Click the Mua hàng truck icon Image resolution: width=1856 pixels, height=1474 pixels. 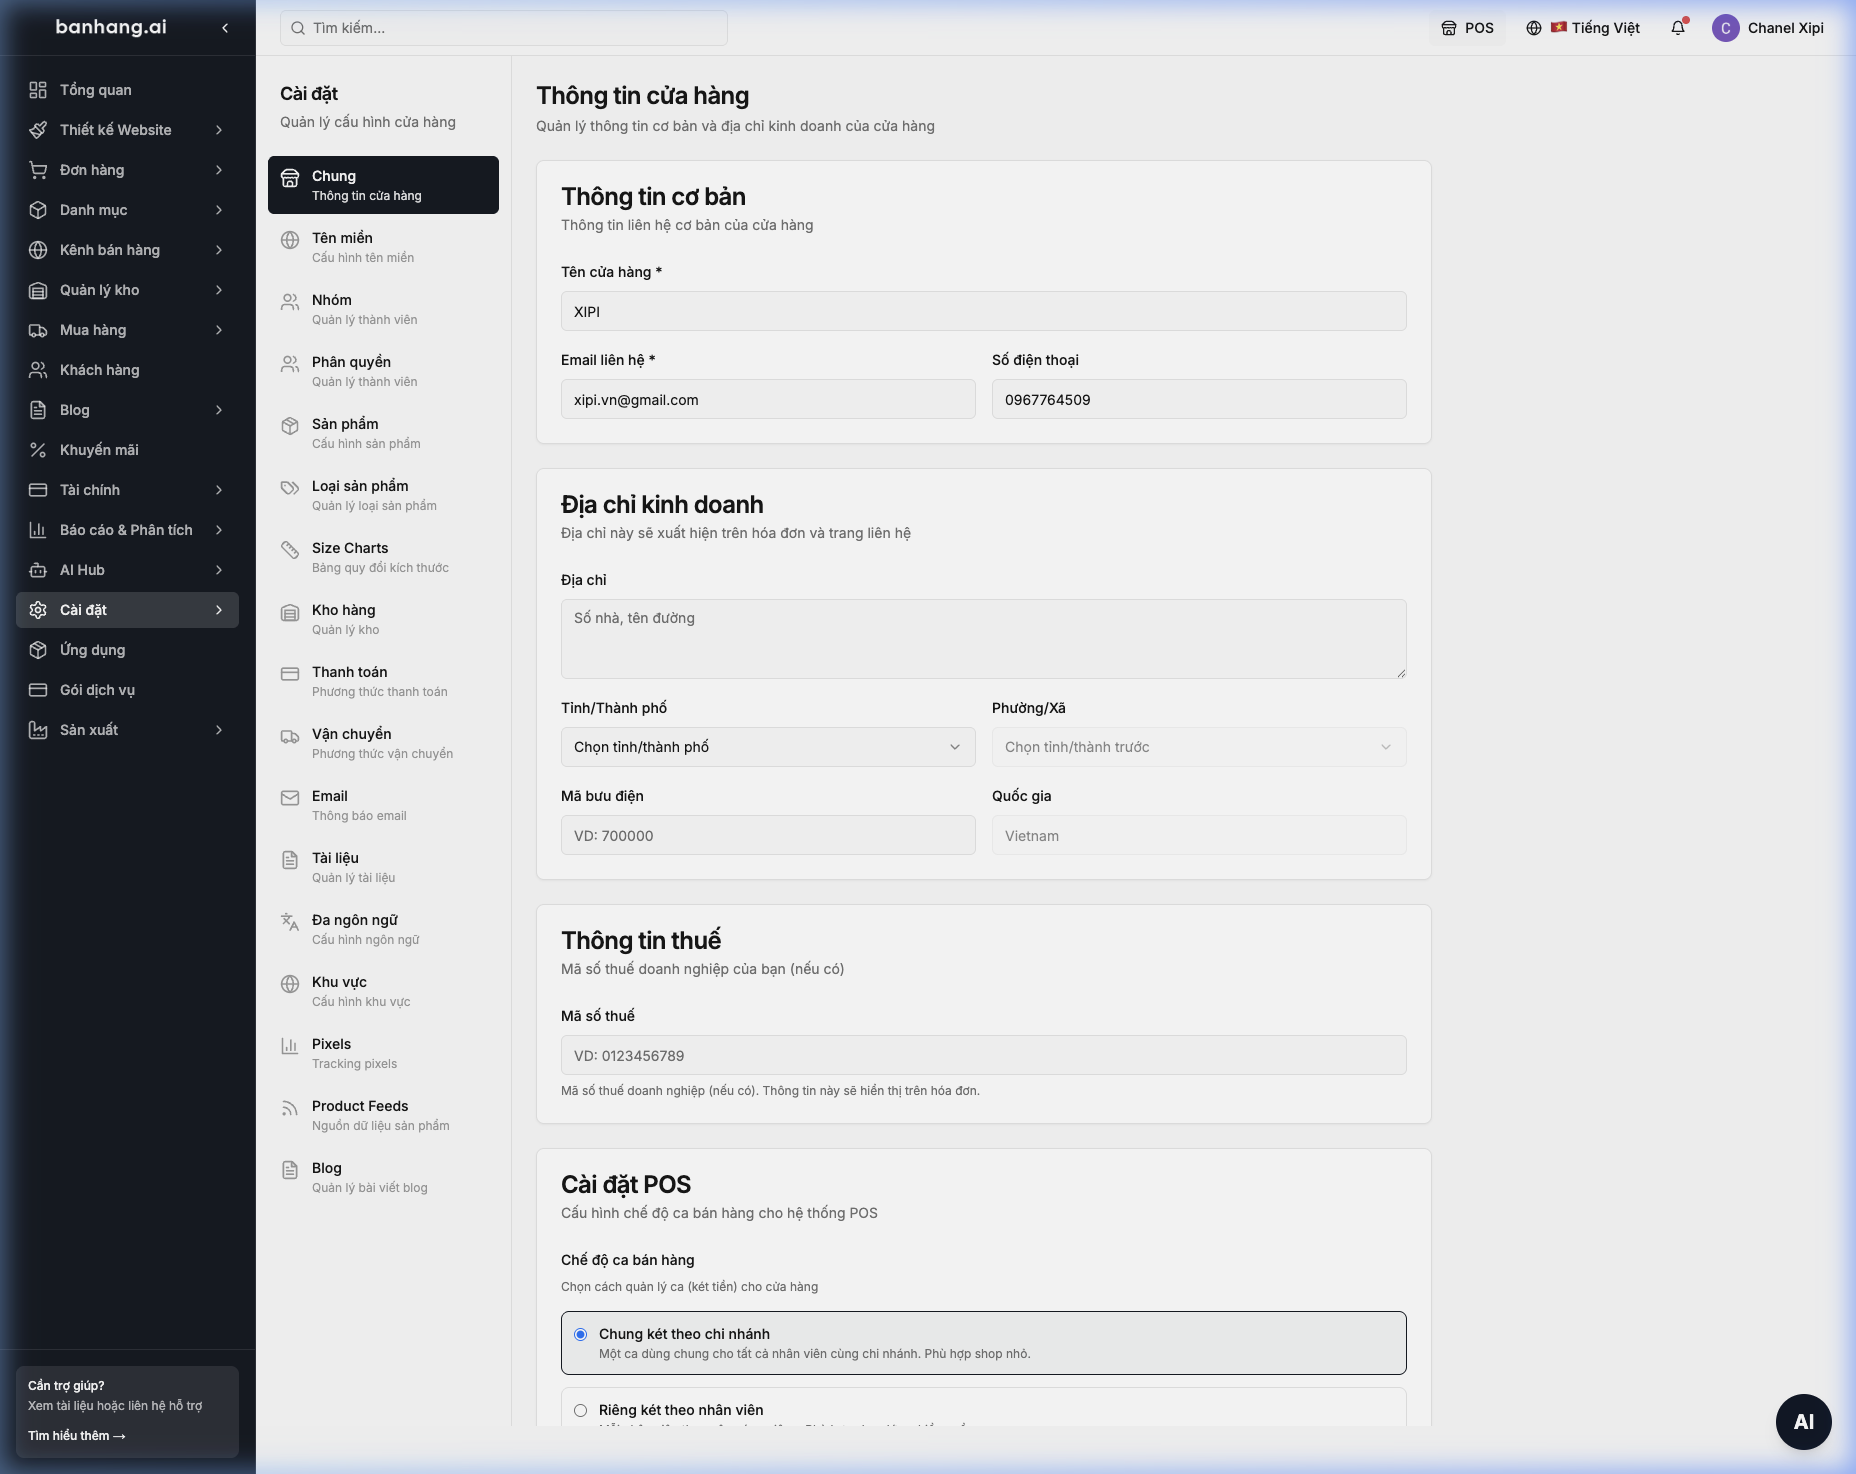tap(38, 330)
